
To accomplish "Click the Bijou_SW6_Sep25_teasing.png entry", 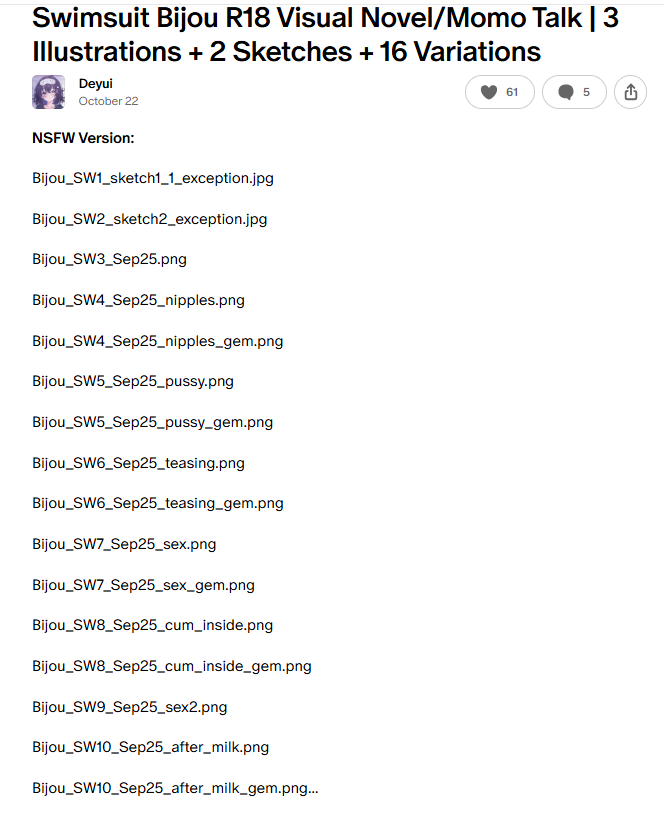I will pyautogui.click(x=138, y=463).
